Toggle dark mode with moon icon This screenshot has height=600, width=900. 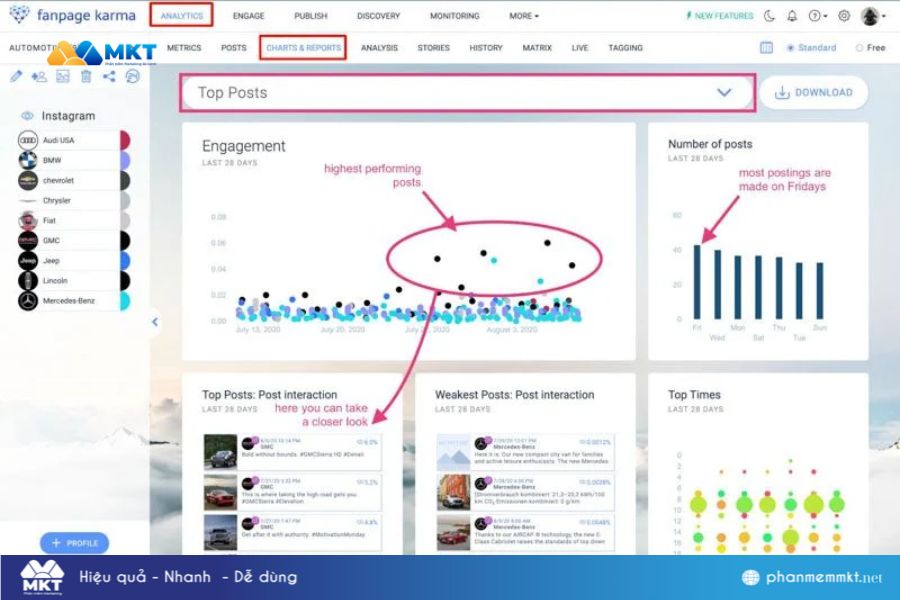tap(769, 16)
